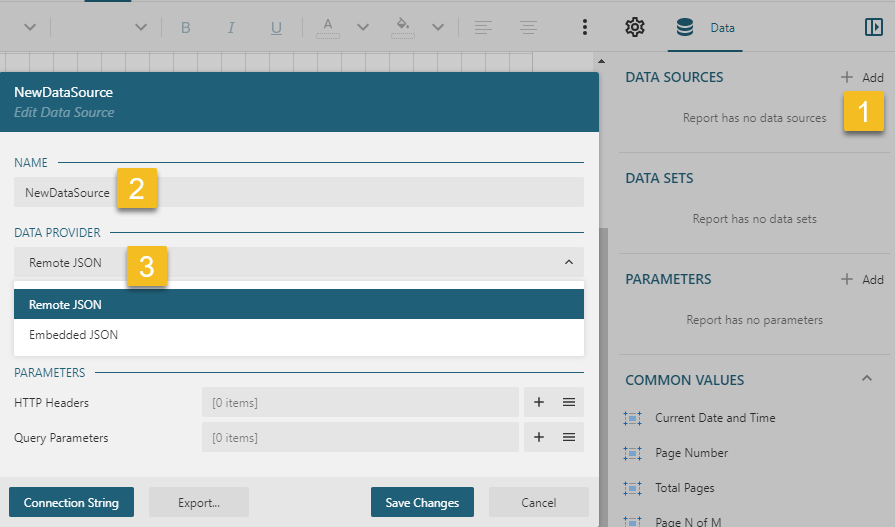The width and height of the screenshot is (895, 527).
Task: Toggle the side panel collapse icon
Action: point(873,28)
